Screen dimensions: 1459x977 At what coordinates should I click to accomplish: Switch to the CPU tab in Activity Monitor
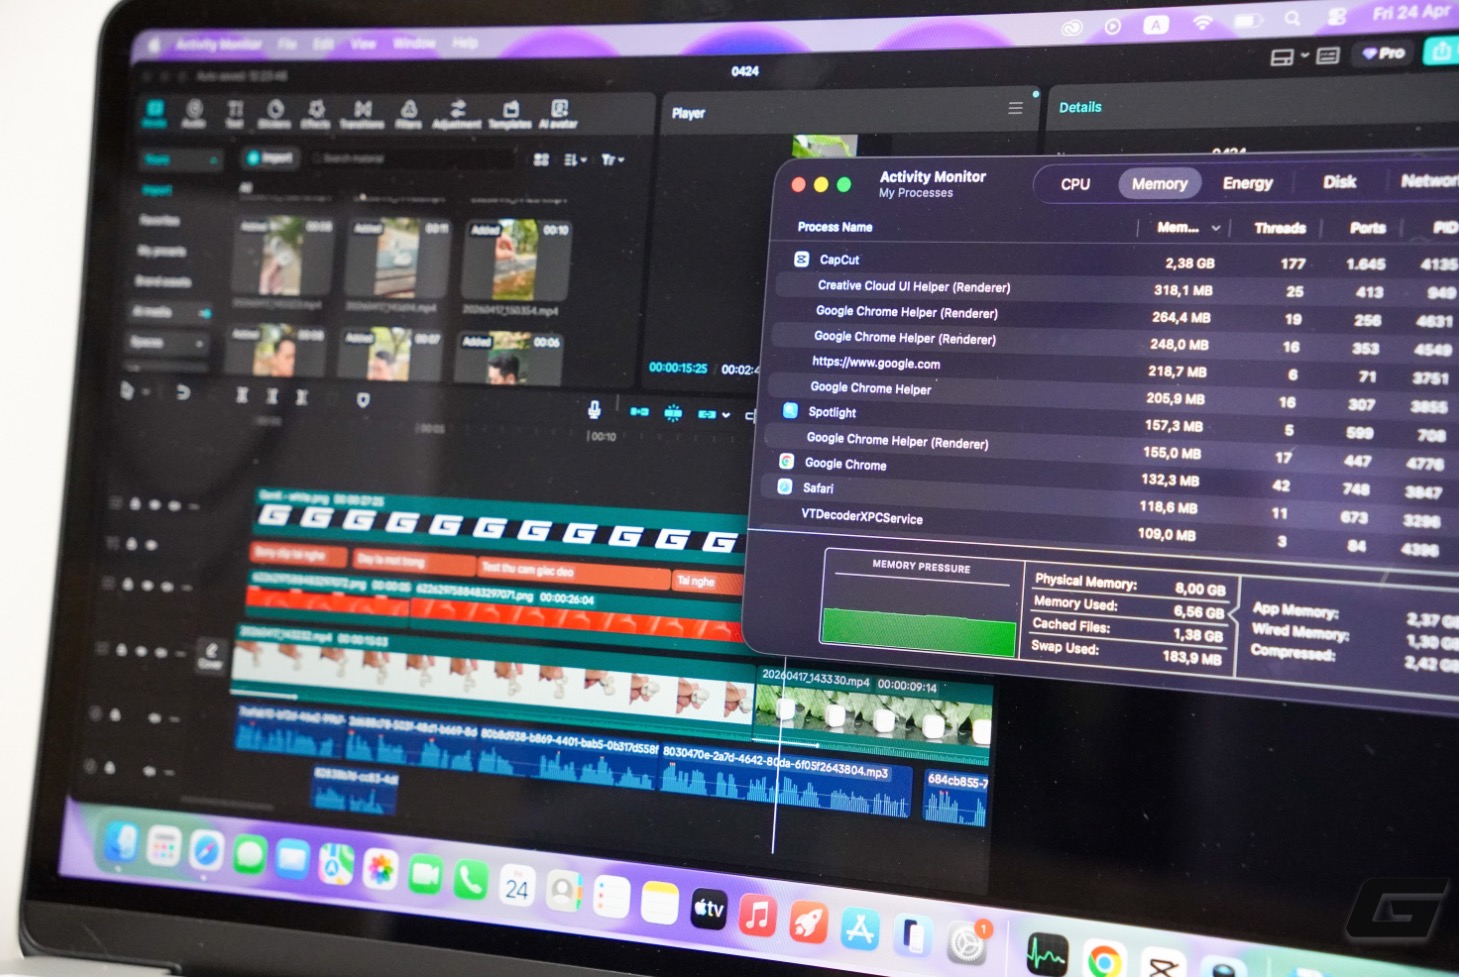[1075, 184]
